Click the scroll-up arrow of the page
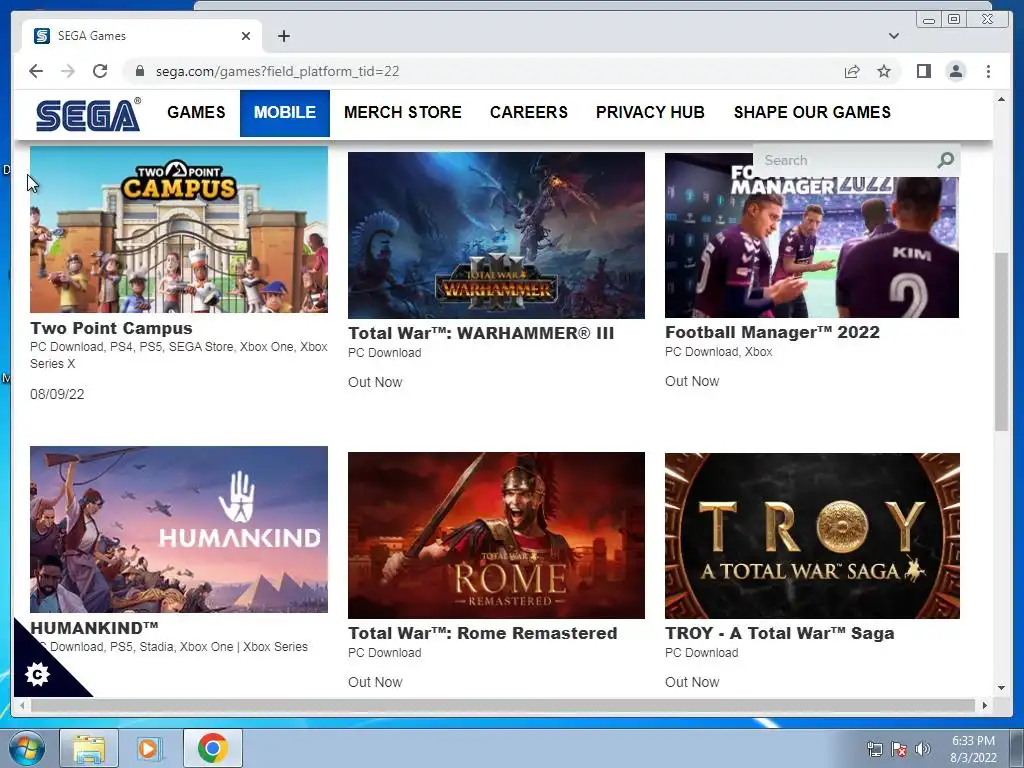Viewport: 1024px width, 768px height. 1001,99
